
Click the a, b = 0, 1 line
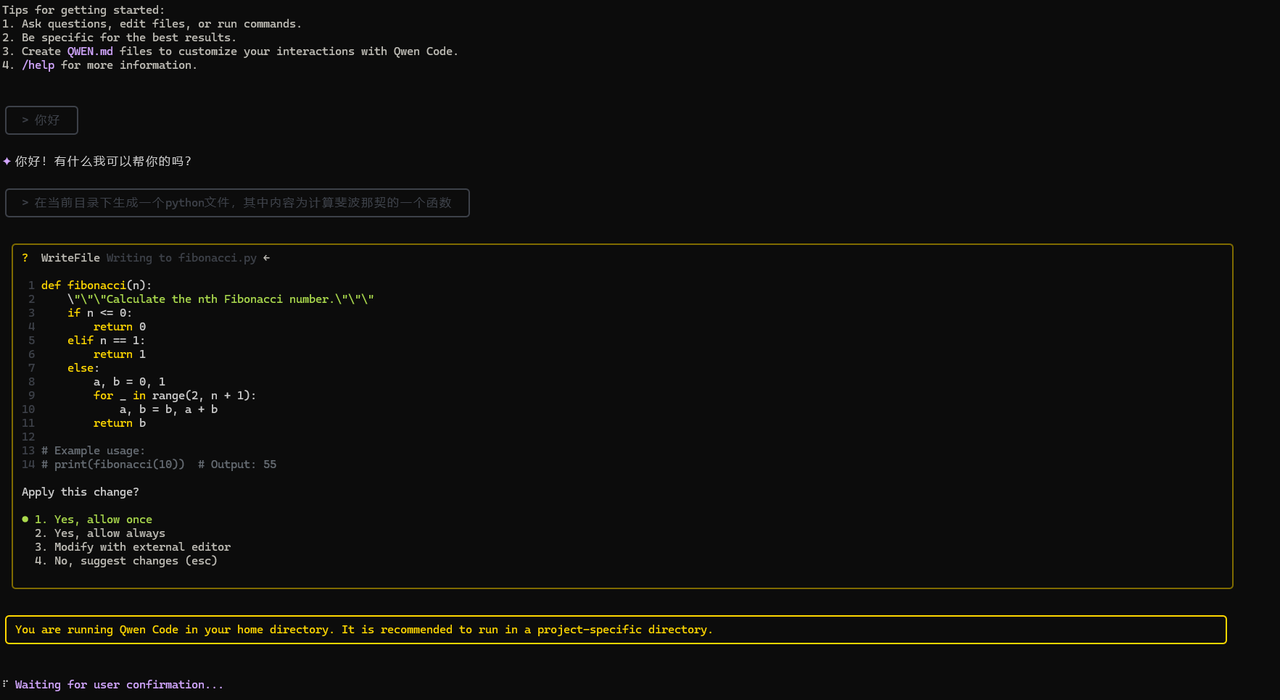[129, 382]
